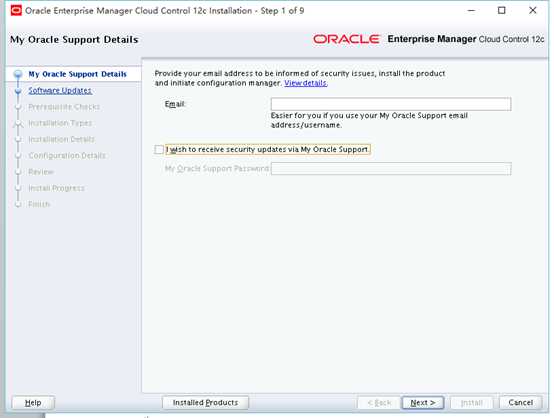Screen dimensions: 554x418
Task: Click the Oracle logo in header
Action: [x=346, y=39]
